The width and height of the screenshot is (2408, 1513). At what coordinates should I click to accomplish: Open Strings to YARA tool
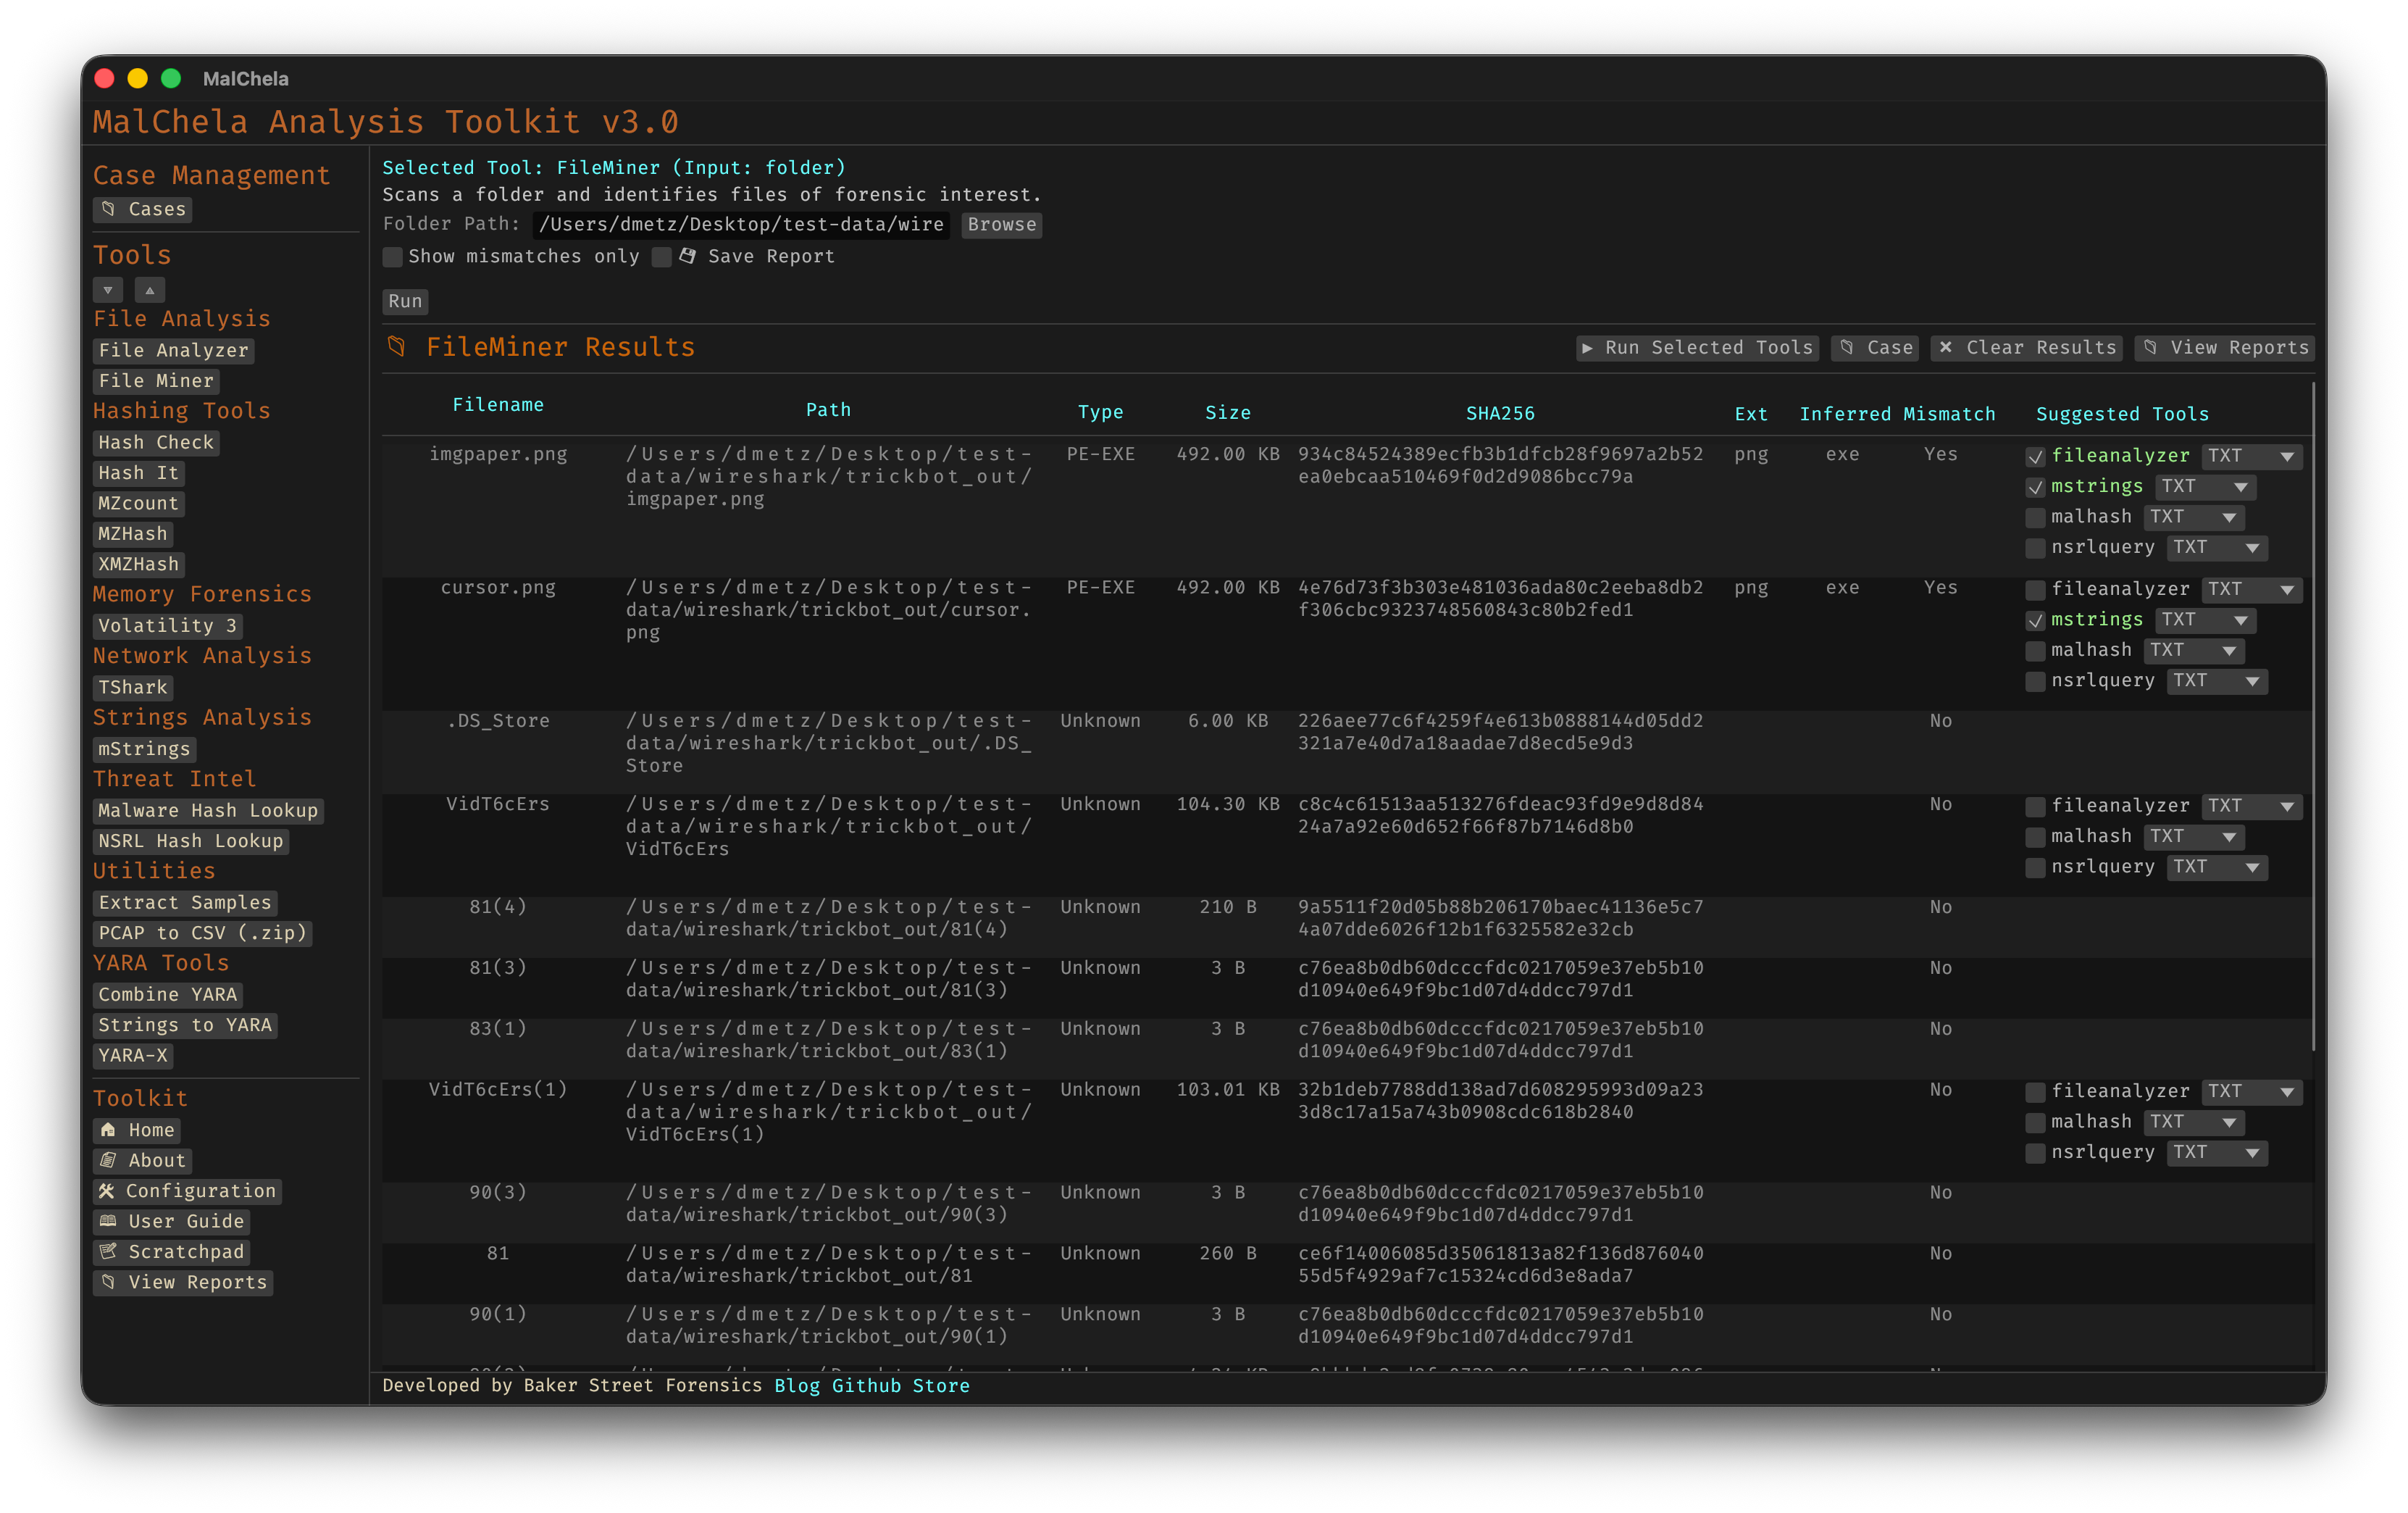coord(185,1025)
